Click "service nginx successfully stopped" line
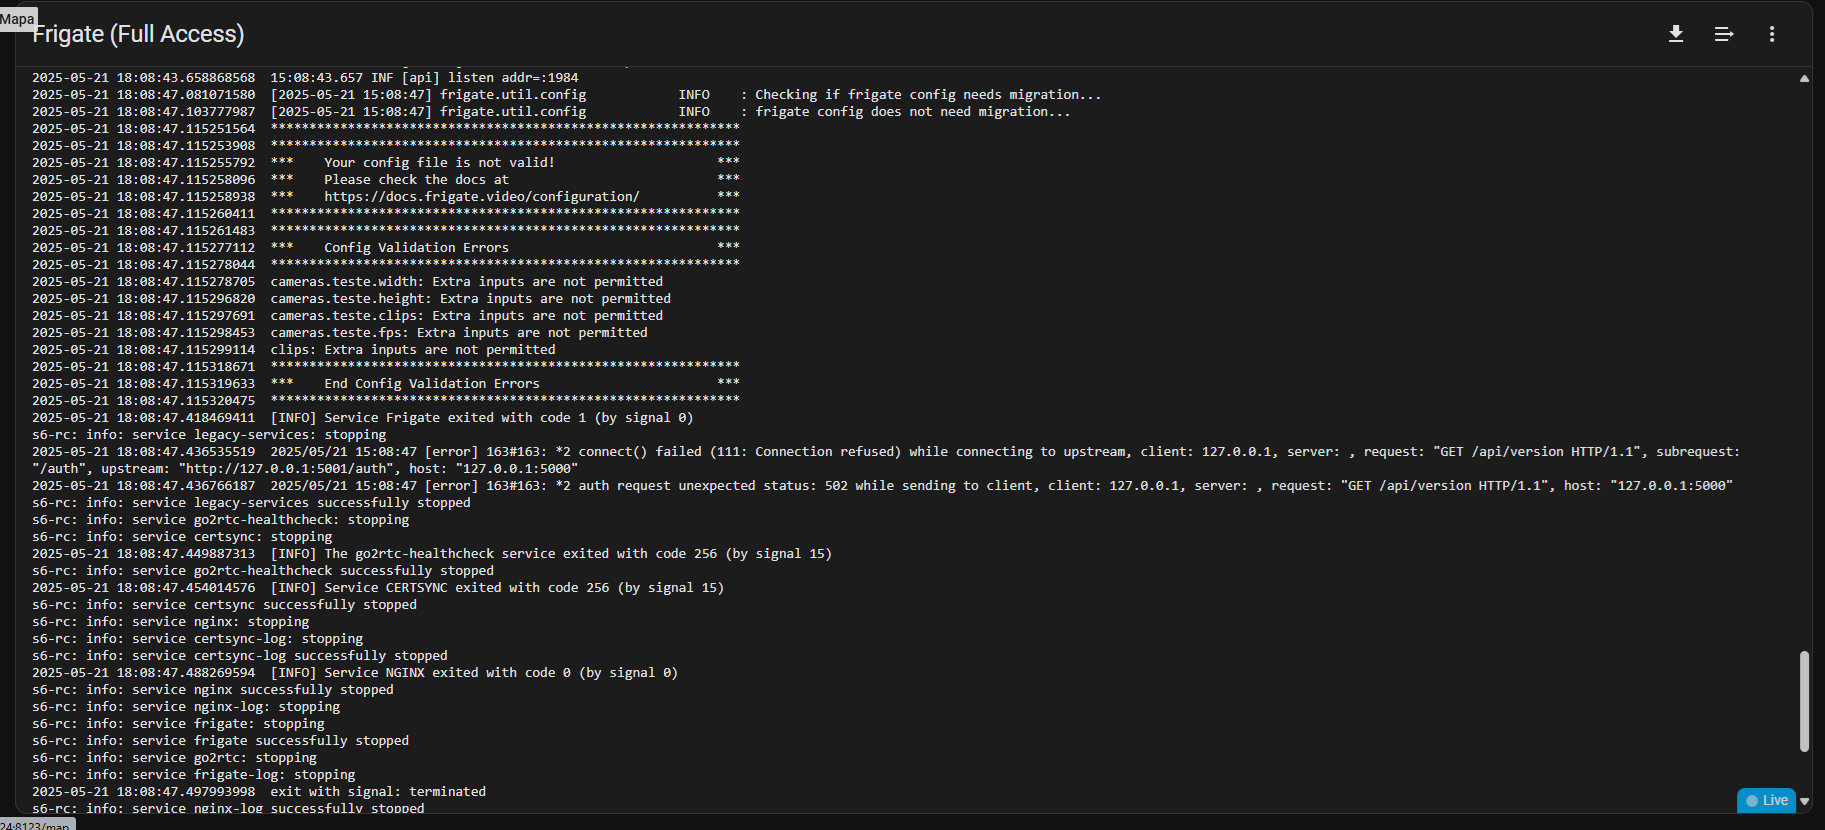 click(213, 690)
